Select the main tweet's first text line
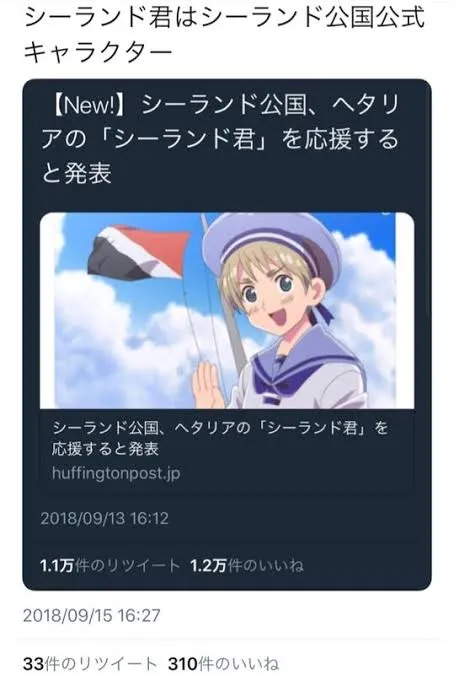 225,18
